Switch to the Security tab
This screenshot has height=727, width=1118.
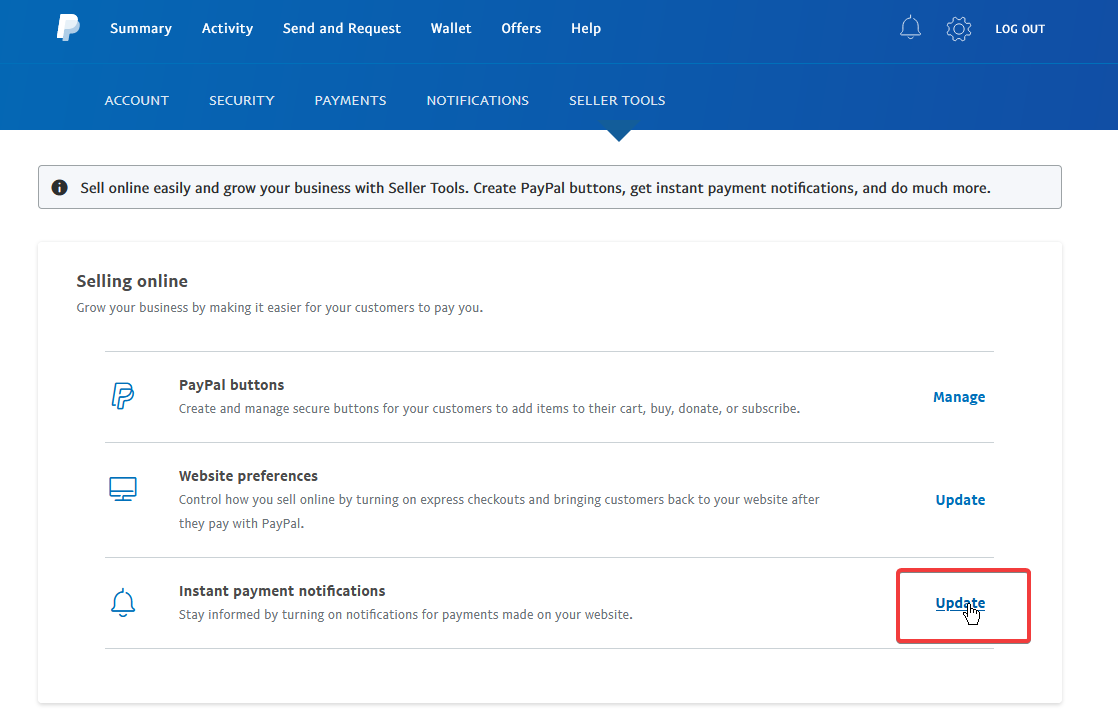(x=241, y=100)
